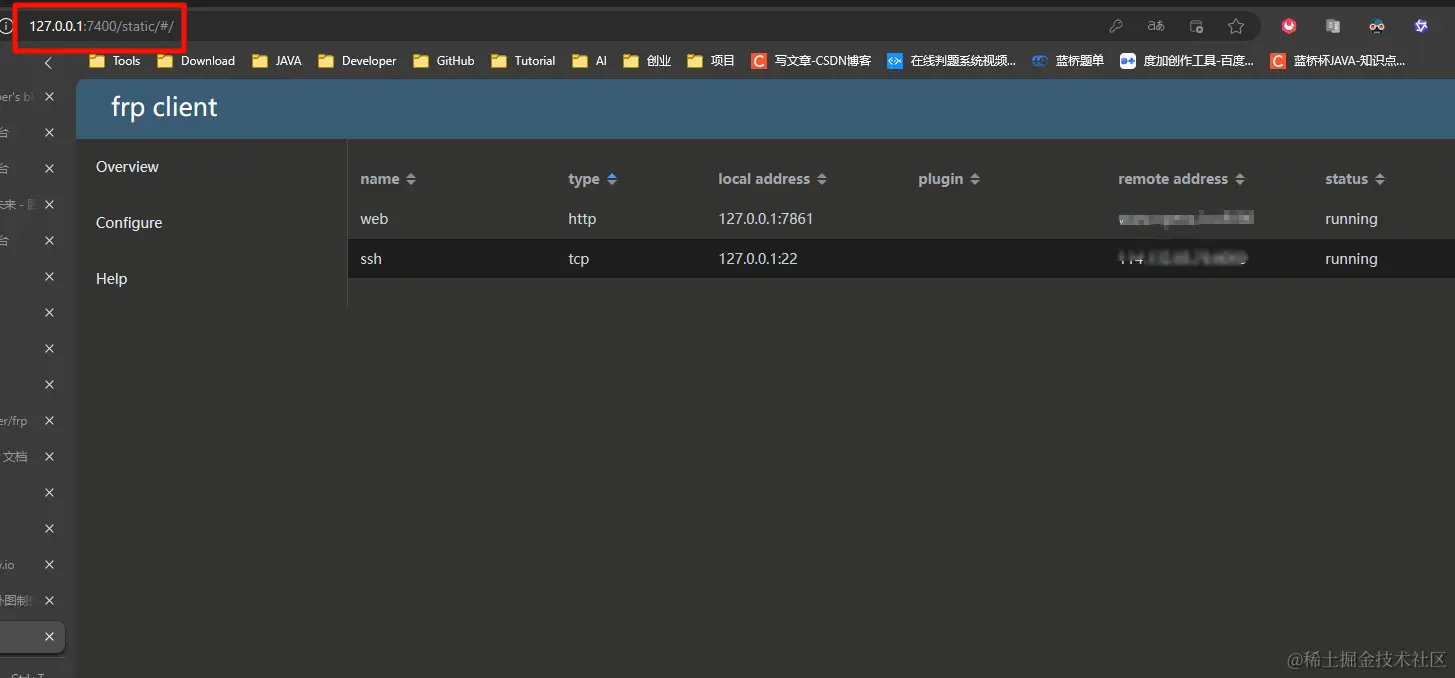Open the 度加创作工具-百度 bookmark

[1187, 61]
